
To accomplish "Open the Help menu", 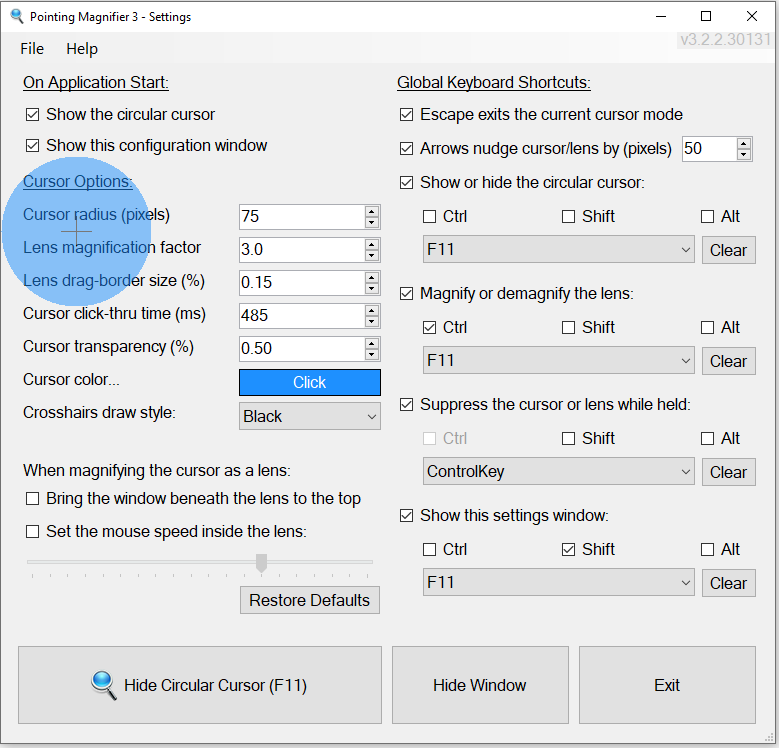I will pos(82,49).
